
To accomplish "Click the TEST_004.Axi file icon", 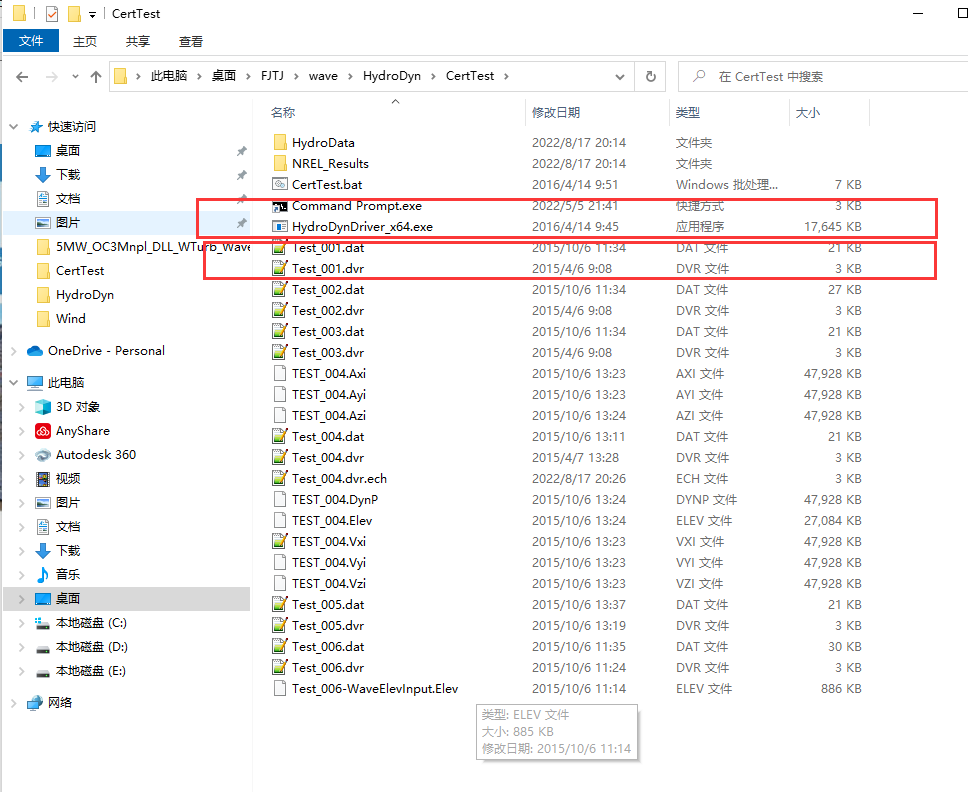I will click(280, 373).
